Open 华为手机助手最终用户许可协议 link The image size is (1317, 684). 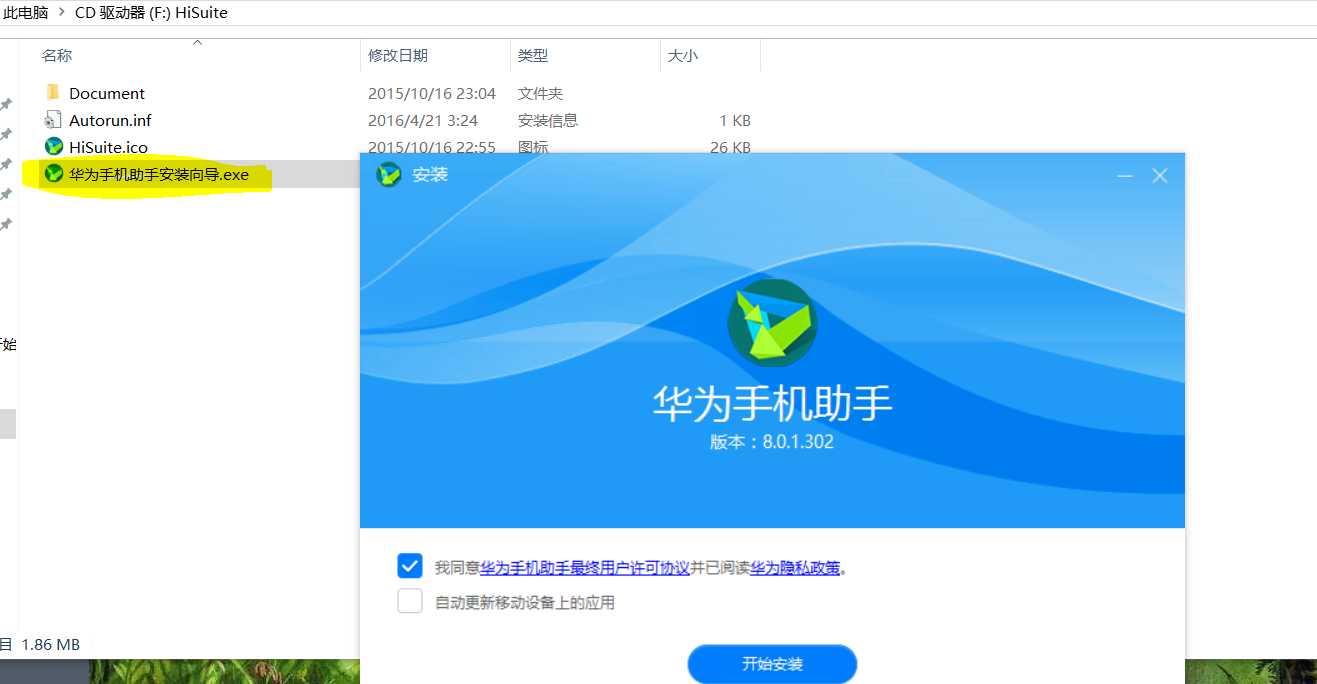[585, 568]
